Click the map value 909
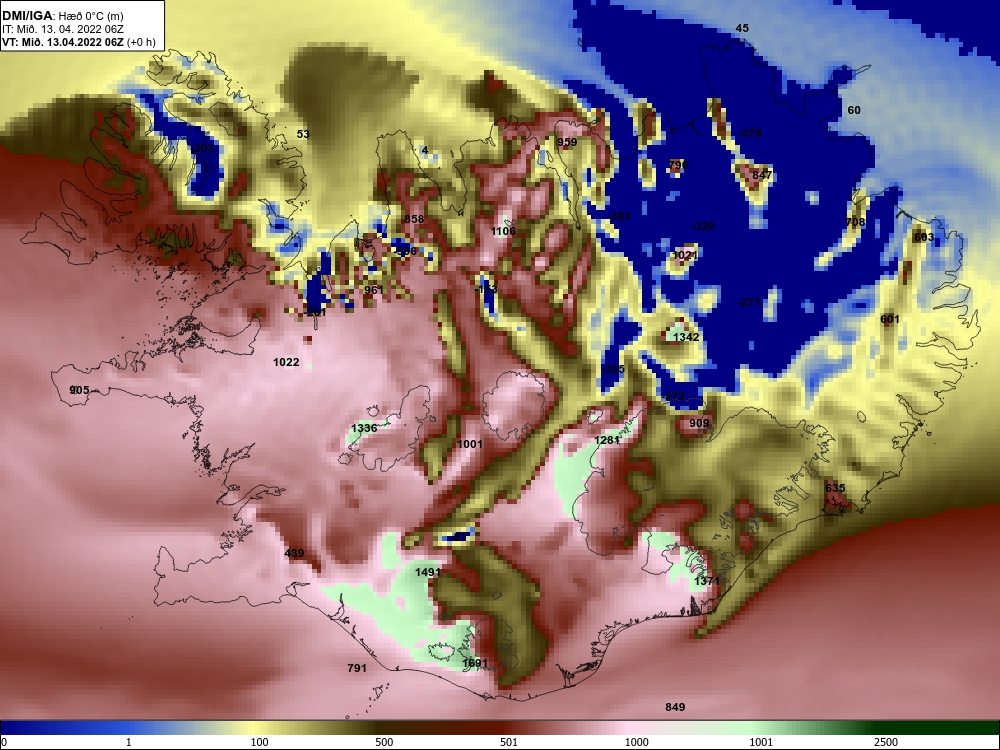This screenshot has height=750, width=1000. tap(699, 423)
